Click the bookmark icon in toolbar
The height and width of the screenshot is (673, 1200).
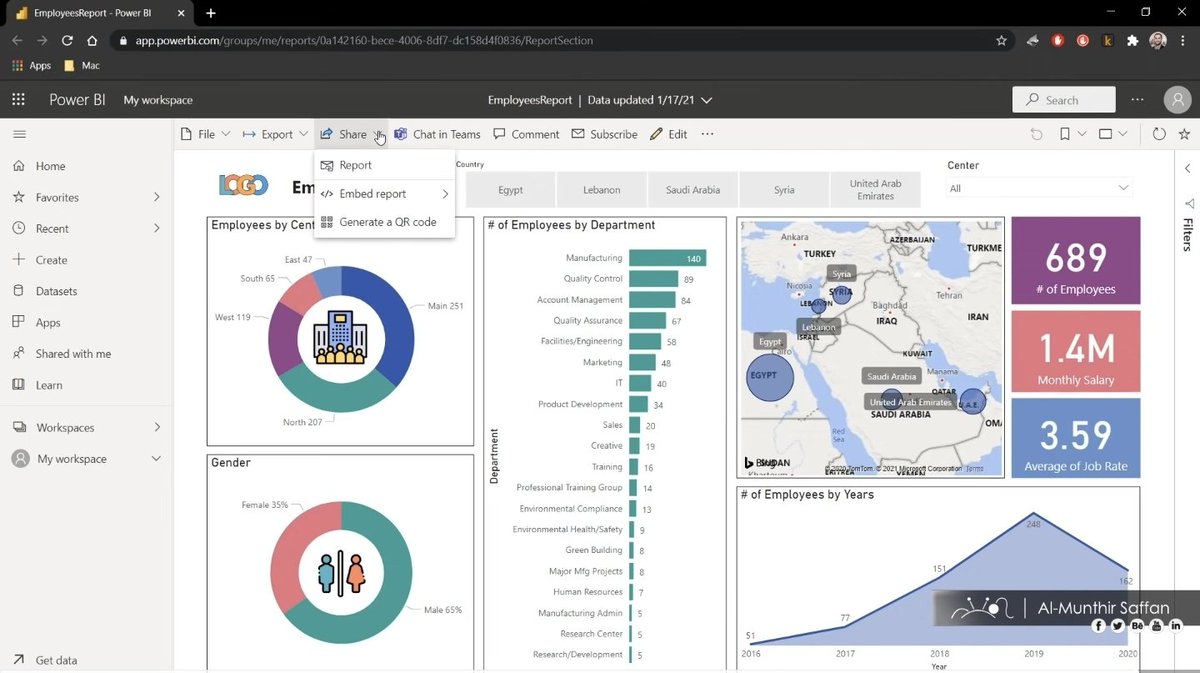pos(1065,134)
